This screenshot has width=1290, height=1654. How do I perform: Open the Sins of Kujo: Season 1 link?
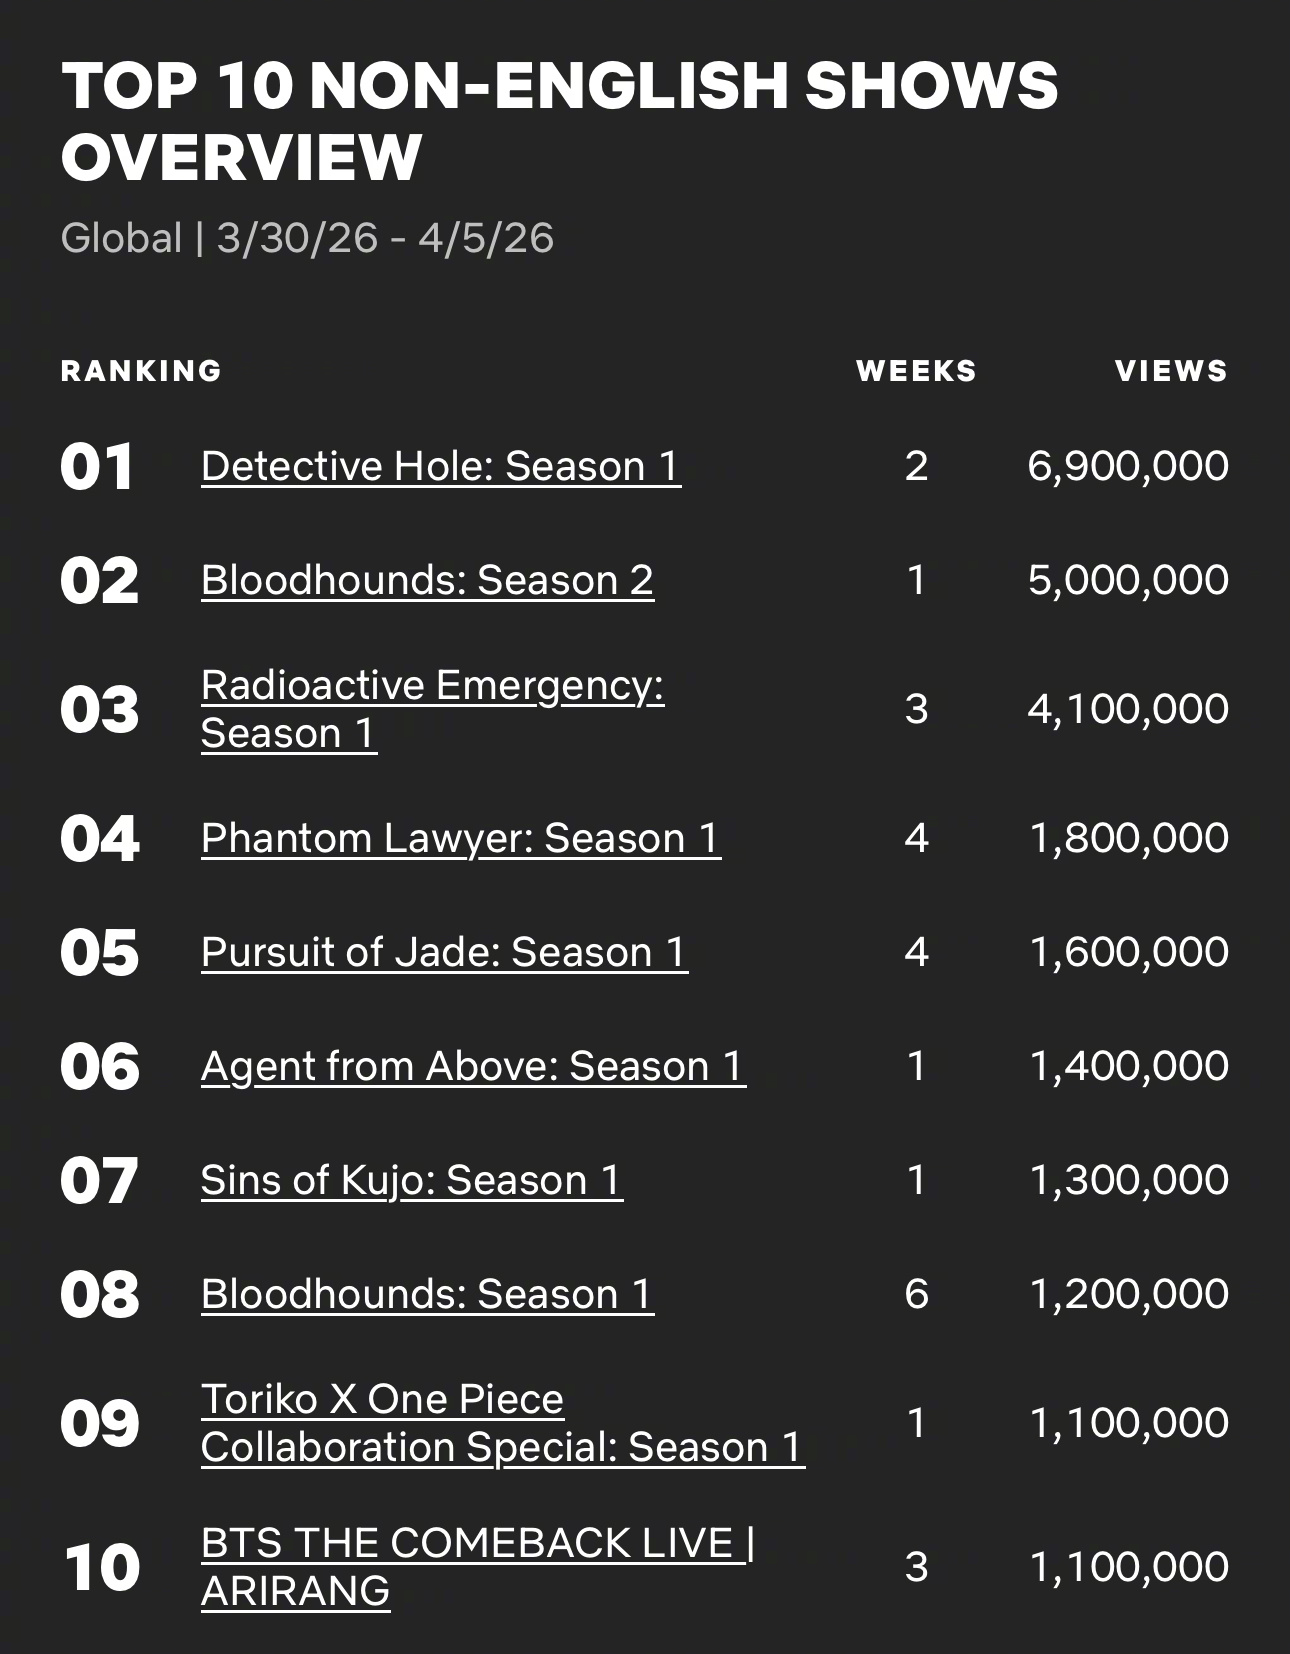[411, 1180]
